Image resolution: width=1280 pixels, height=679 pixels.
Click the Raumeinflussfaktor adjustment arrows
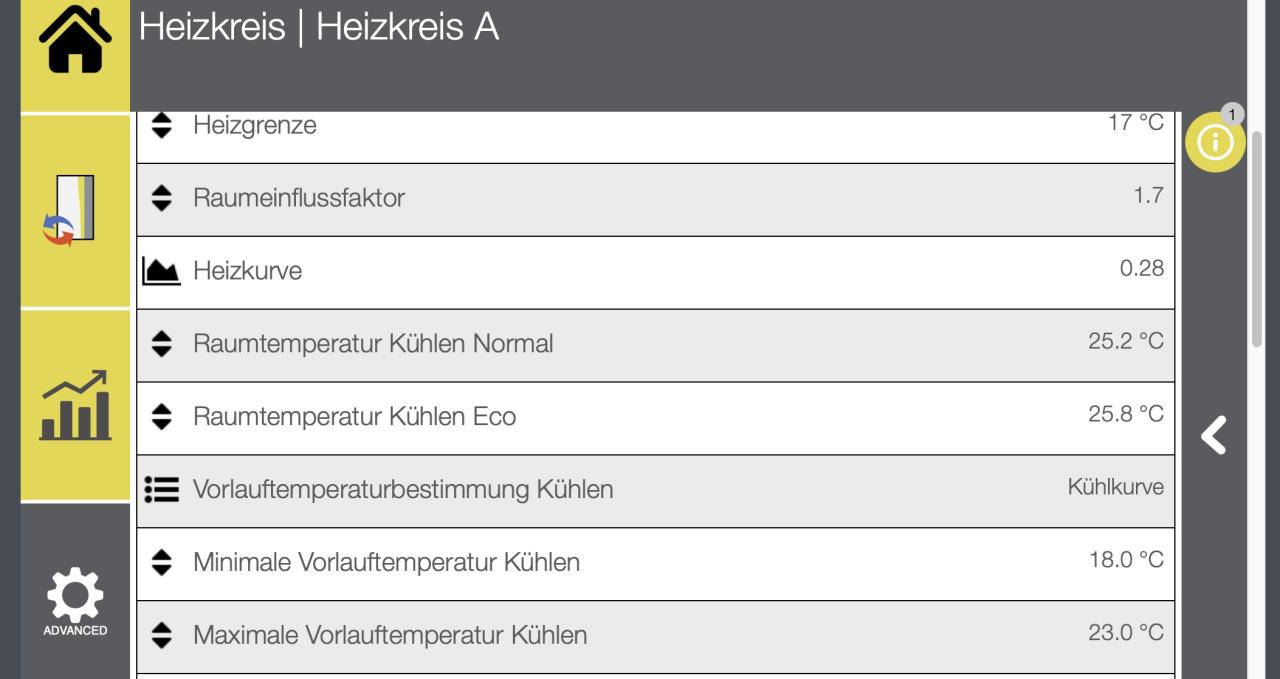pyautogui.click(x=161, y=197)
